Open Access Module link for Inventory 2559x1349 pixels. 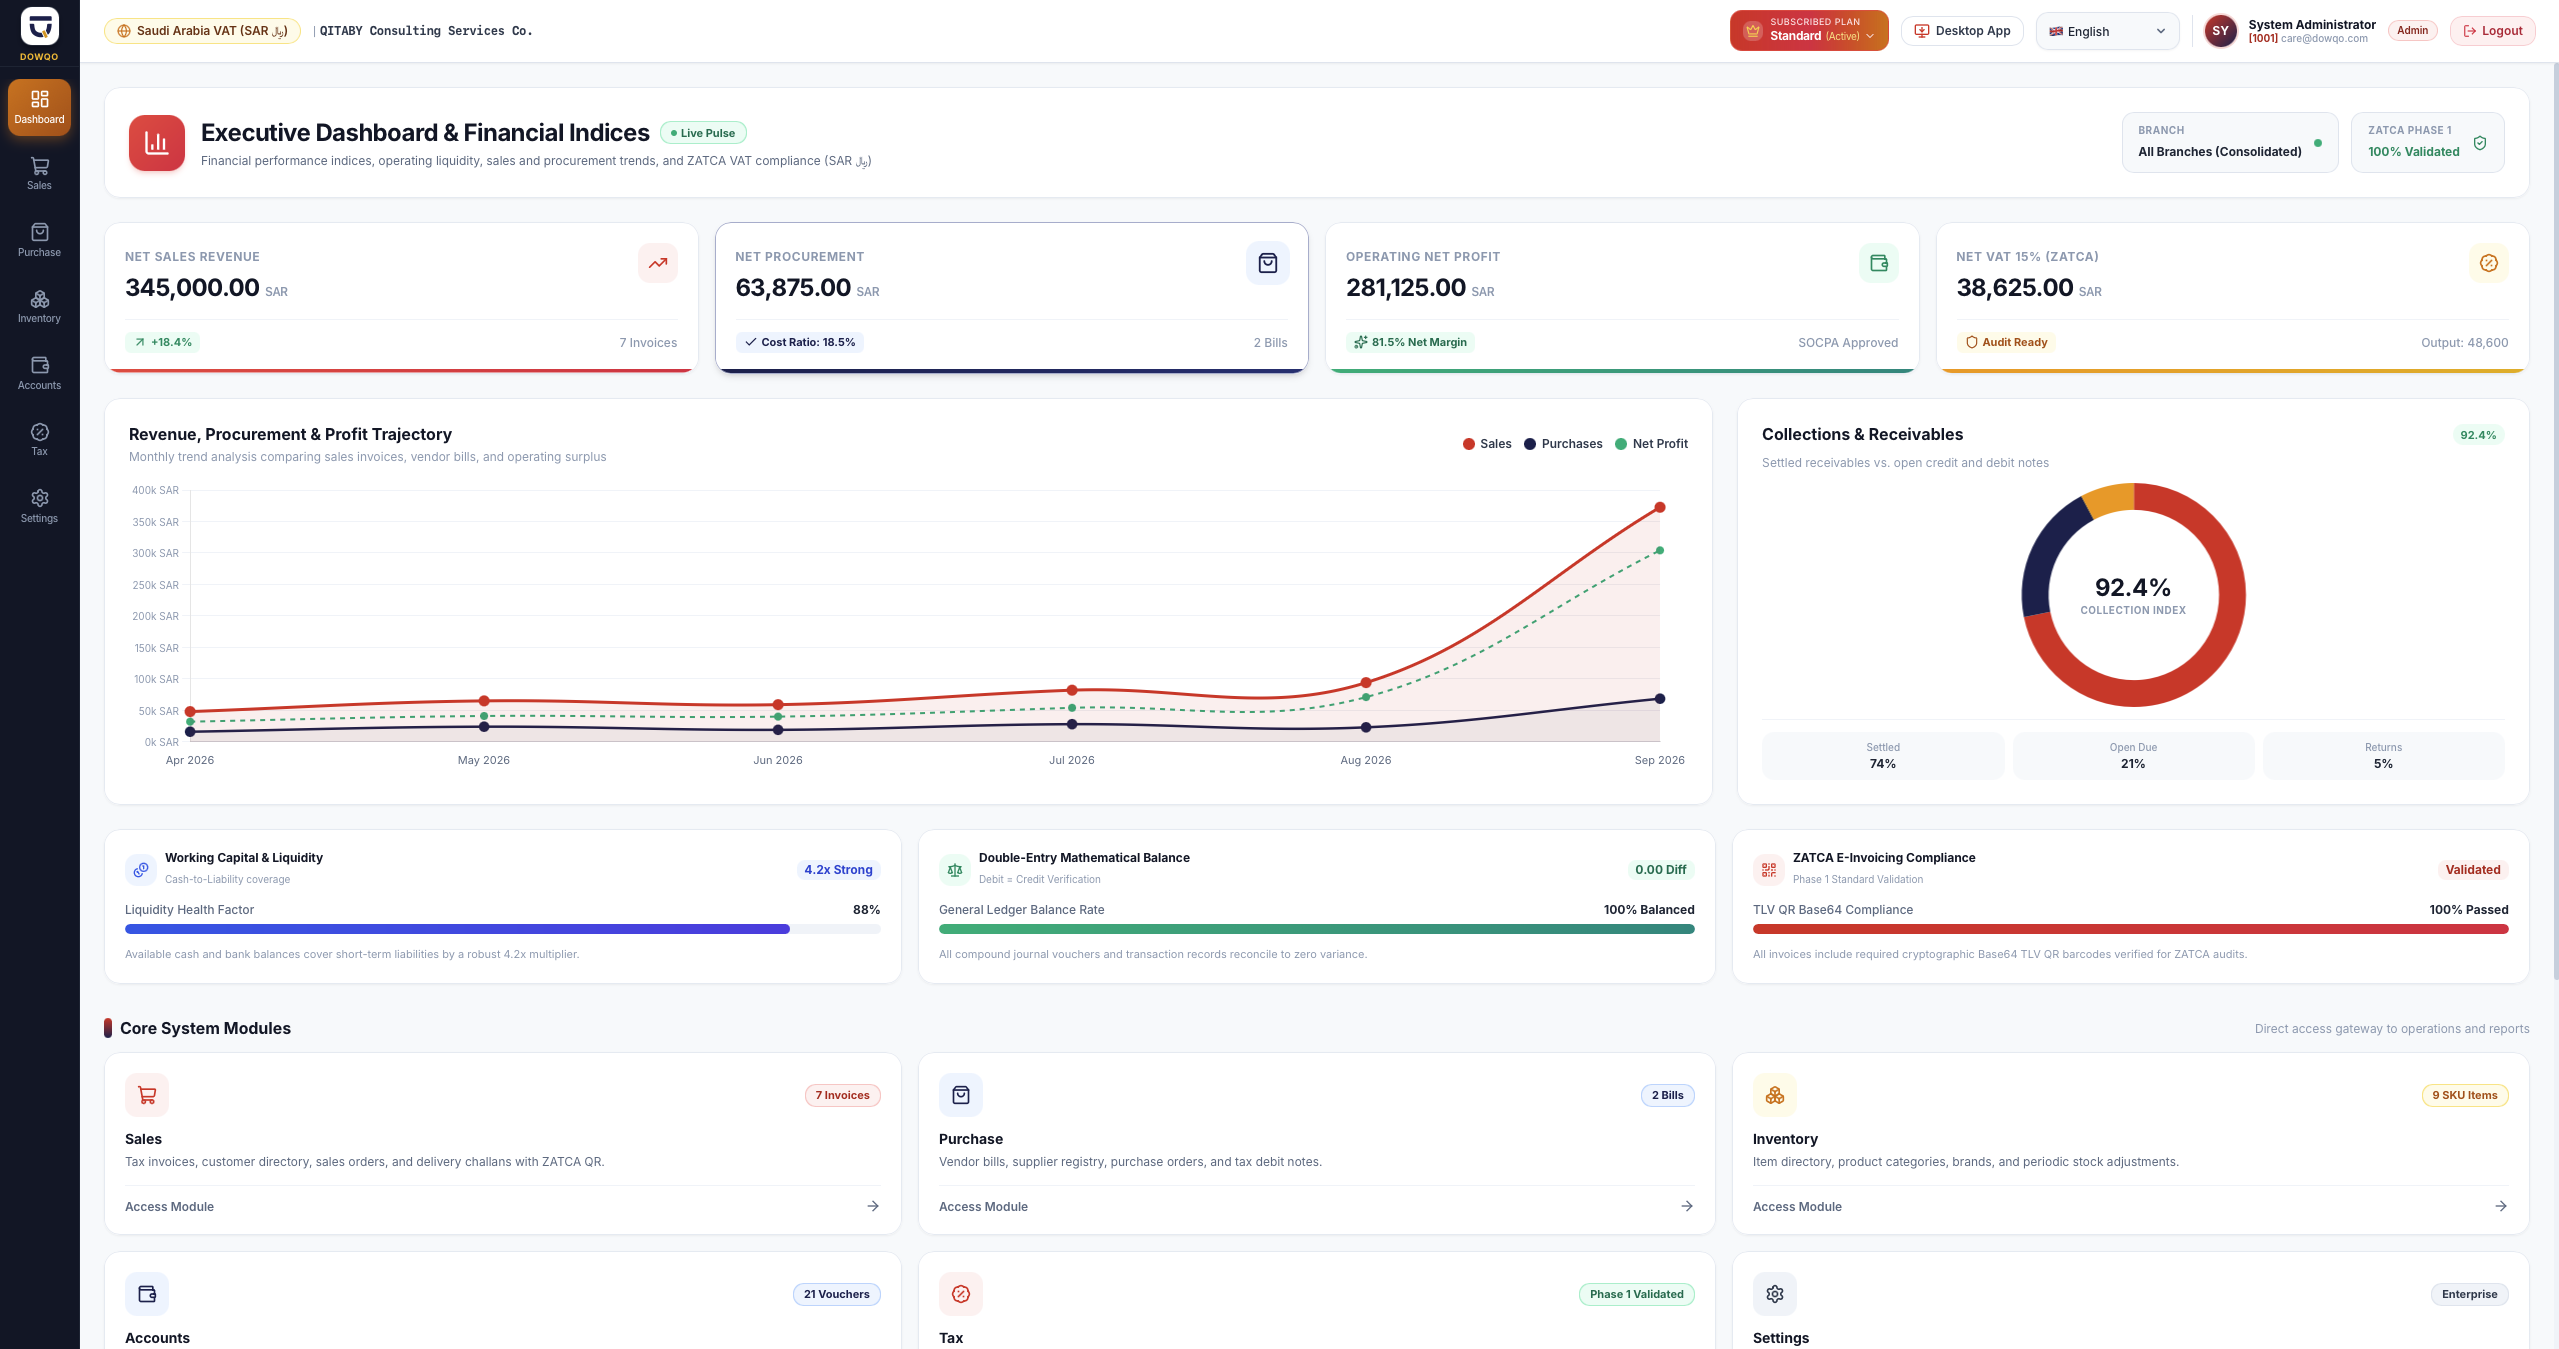coord(1797,1207)
